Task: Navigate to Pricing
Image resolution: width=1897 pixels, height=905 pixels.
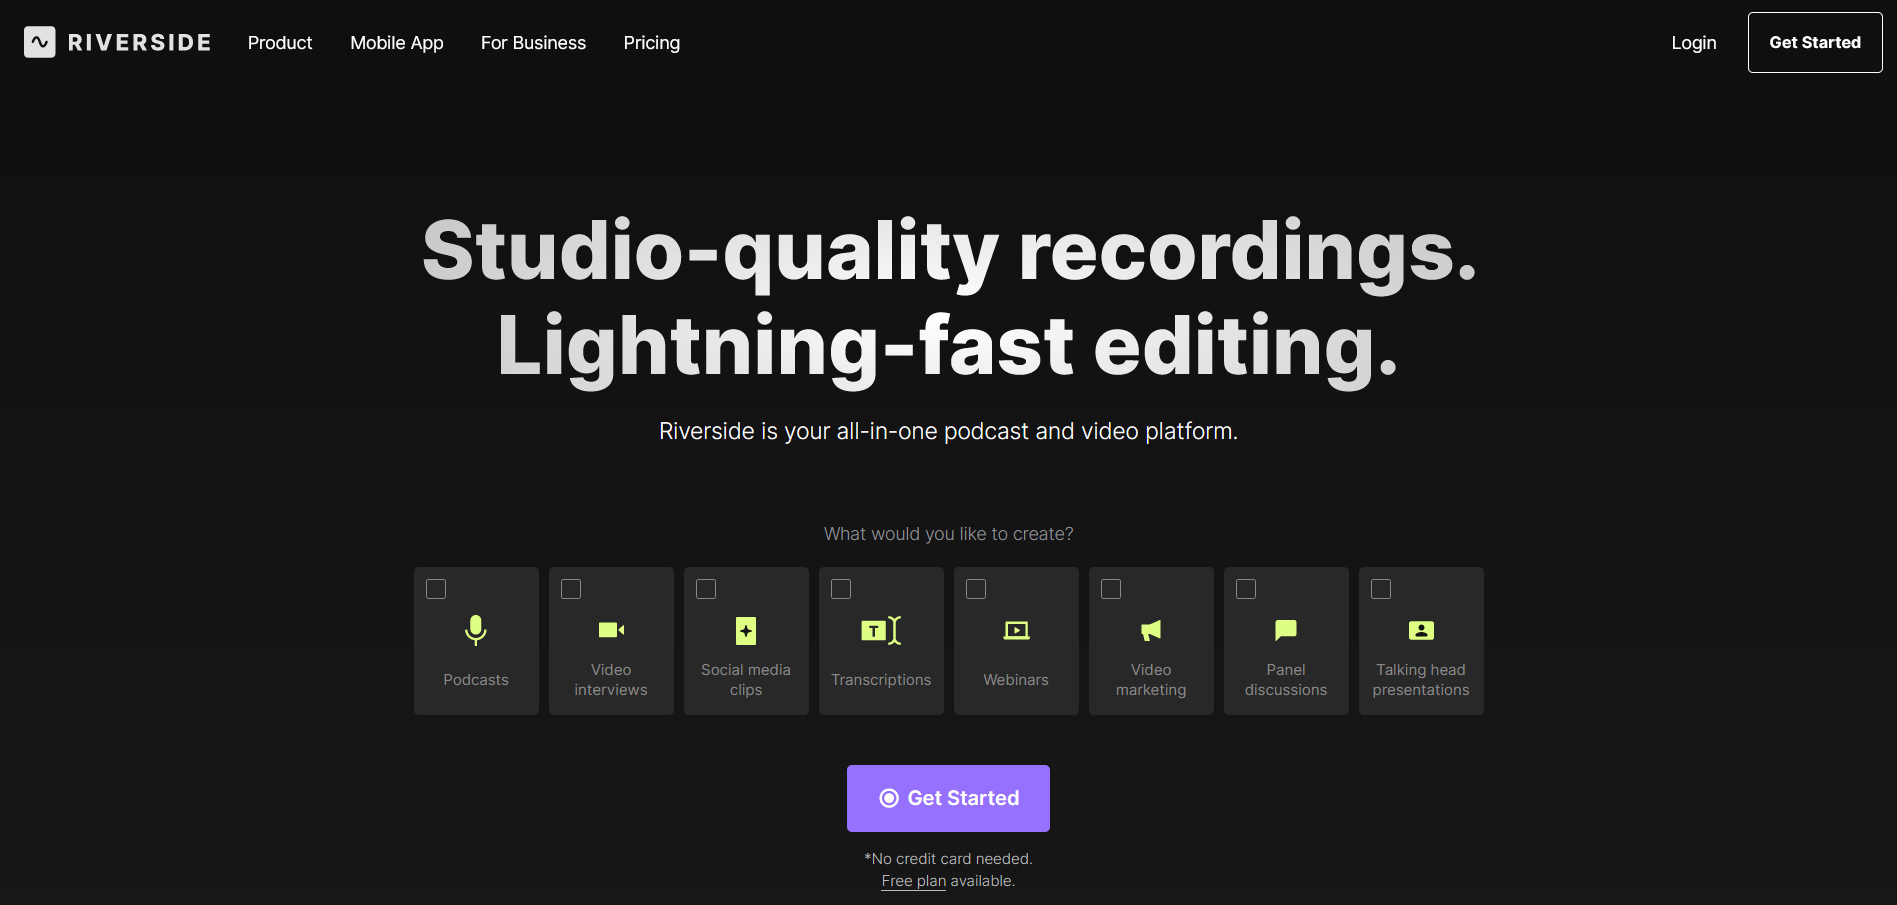Action: tap(652, 43)
